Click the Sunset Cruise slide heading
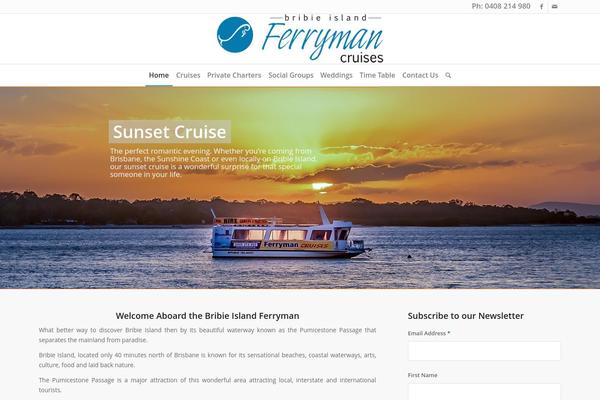The width and height of the screenshot is (600, 400). click(170, 132)
